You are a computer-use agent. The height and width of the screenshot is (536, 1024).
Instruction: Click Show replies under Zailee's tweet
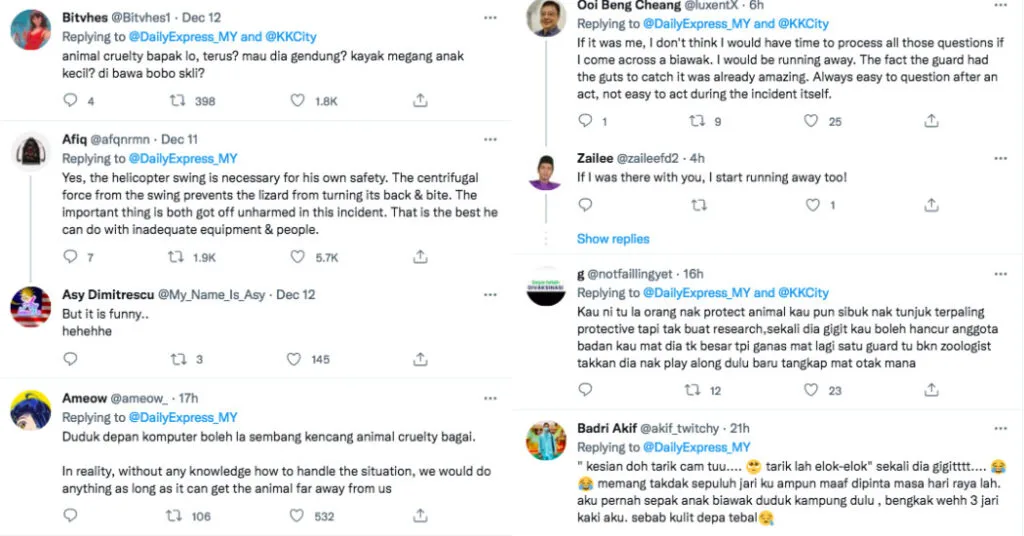coord(613,239)
